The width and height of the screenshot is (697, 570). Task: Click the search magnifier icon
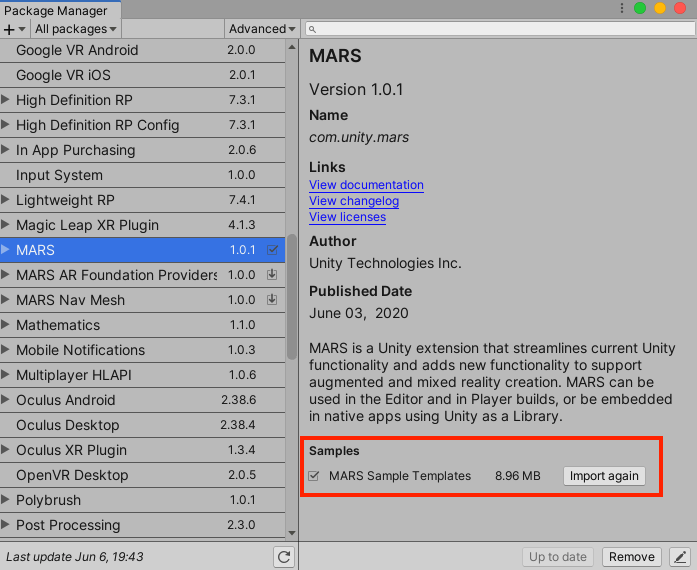(x=312, y=29)
